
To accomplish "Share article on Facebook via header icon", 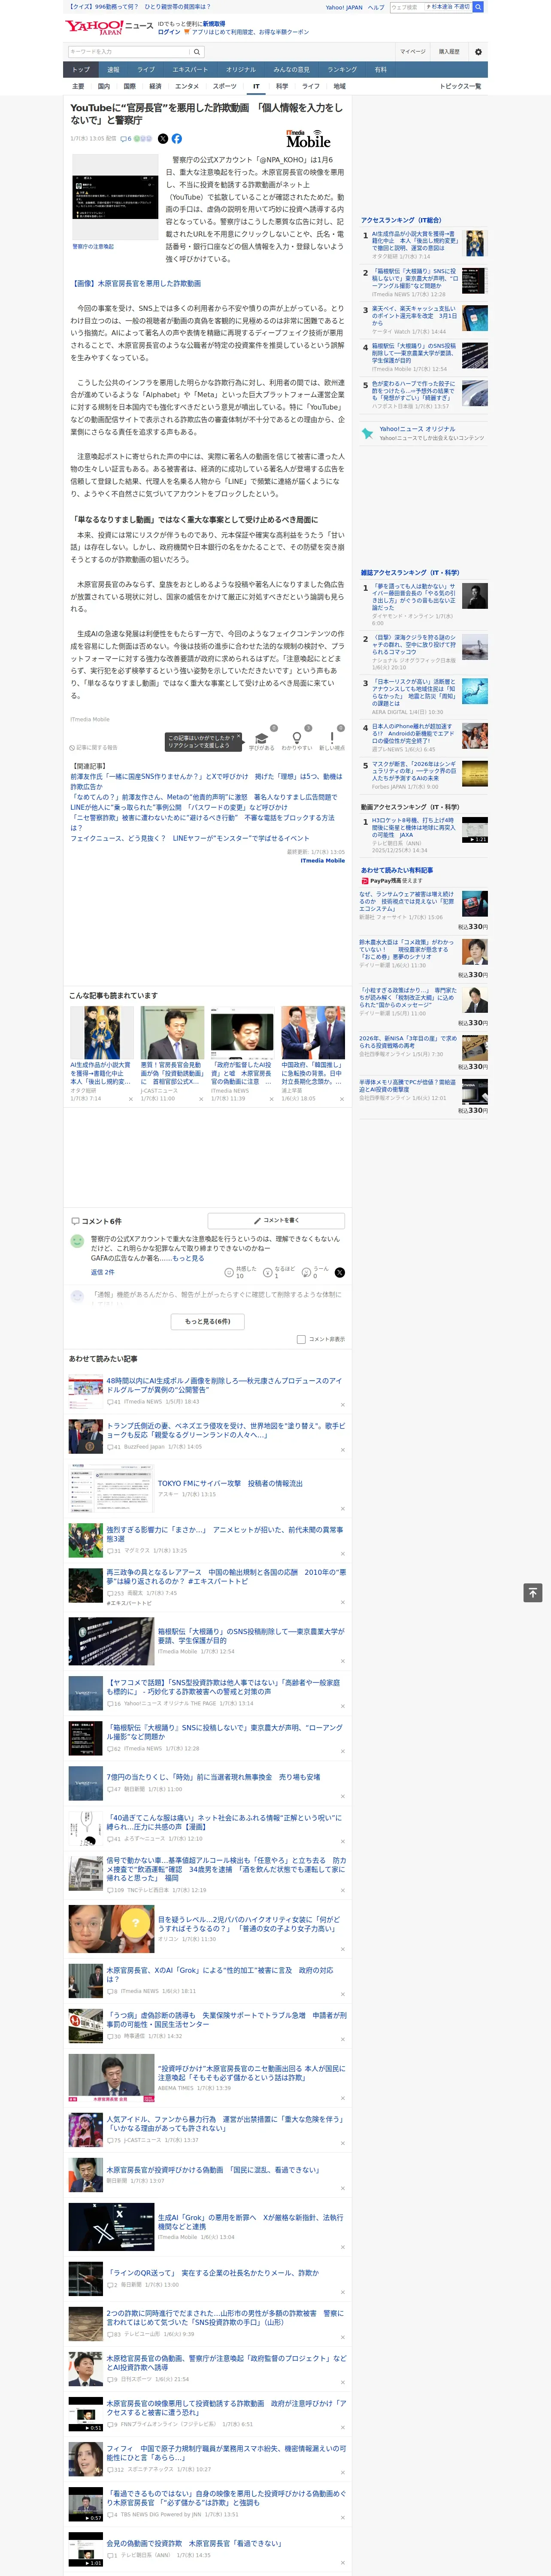I will coord(177,139).
